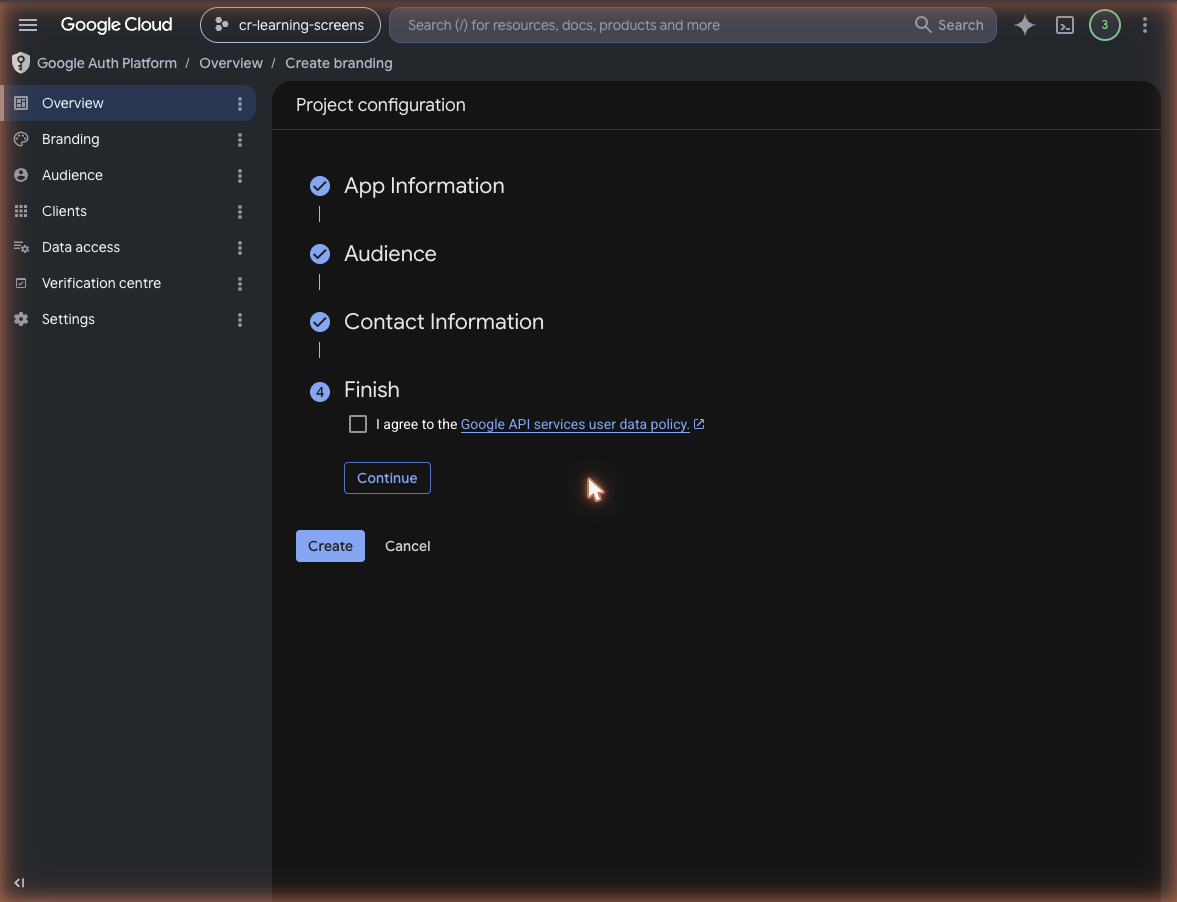Click the Cancel button
Image resolution: width=1177 pixels, height=902 pixels.
(x=408, y=546)
